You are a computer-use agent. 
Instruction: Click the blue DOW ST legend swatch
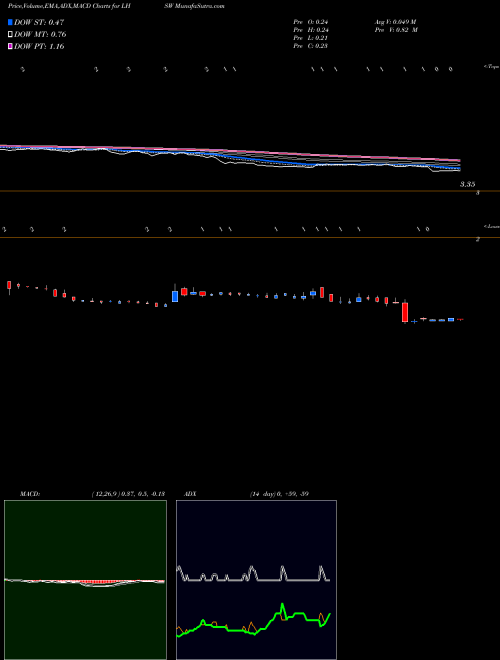10,22
